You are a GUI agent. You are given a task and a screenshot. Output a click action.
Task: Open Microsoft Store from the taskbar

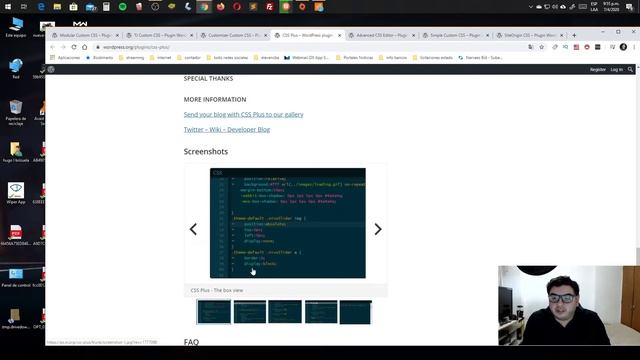coord(73,7)
